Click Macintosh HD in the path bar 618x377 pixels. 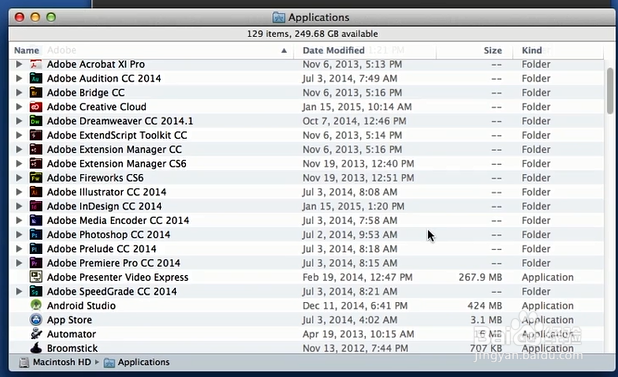tap(62, 362)
